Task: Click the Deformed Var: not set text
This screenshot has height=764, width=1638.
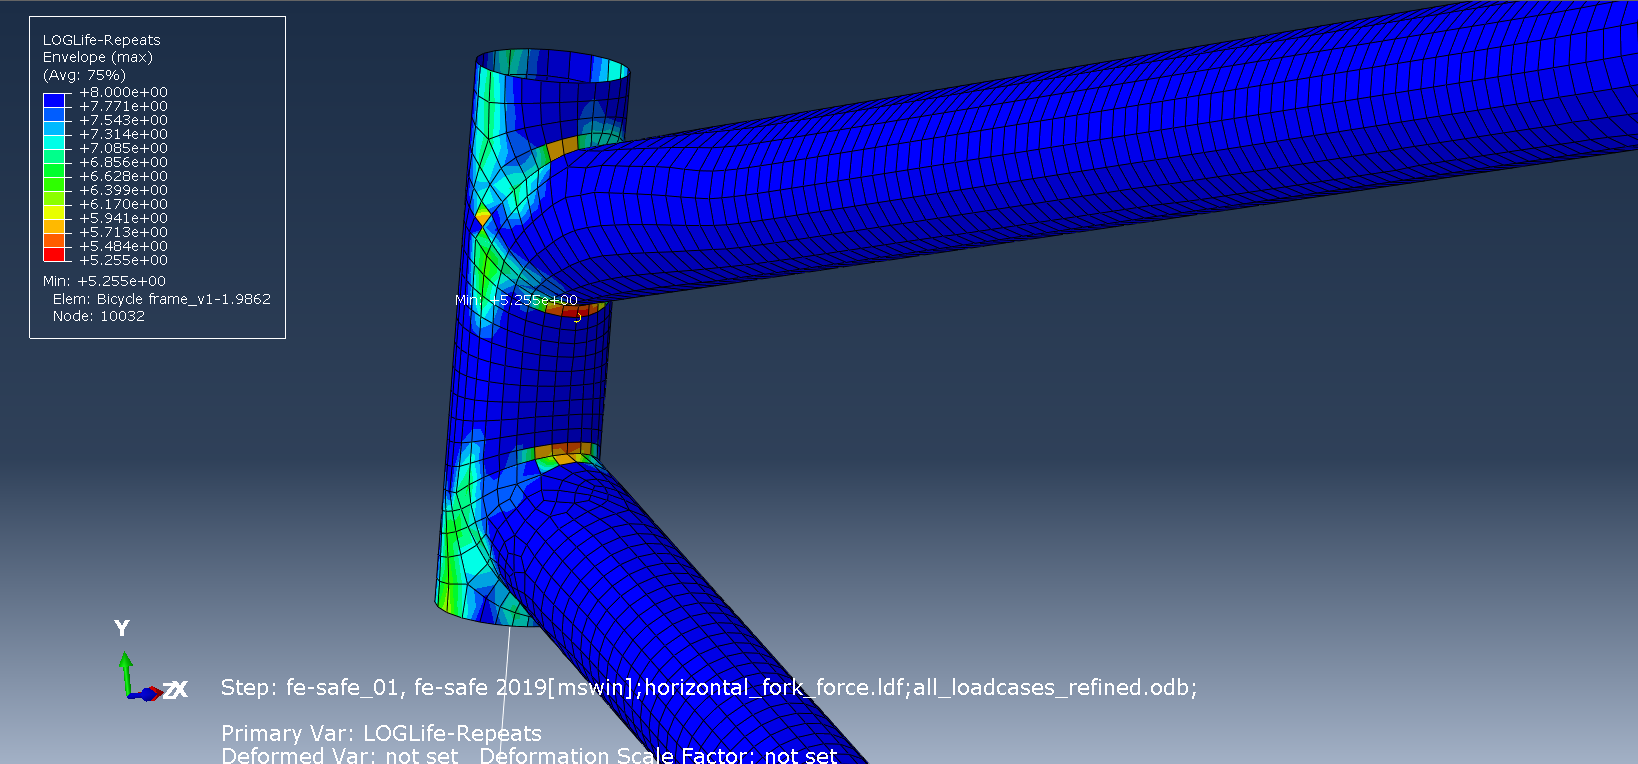Action: (339, 755)
